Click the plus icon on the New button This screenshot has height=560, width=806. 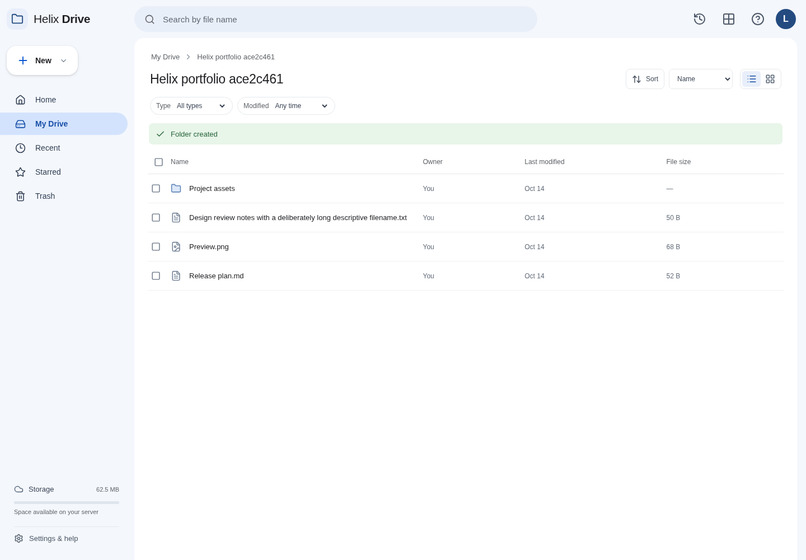point(23,61)
